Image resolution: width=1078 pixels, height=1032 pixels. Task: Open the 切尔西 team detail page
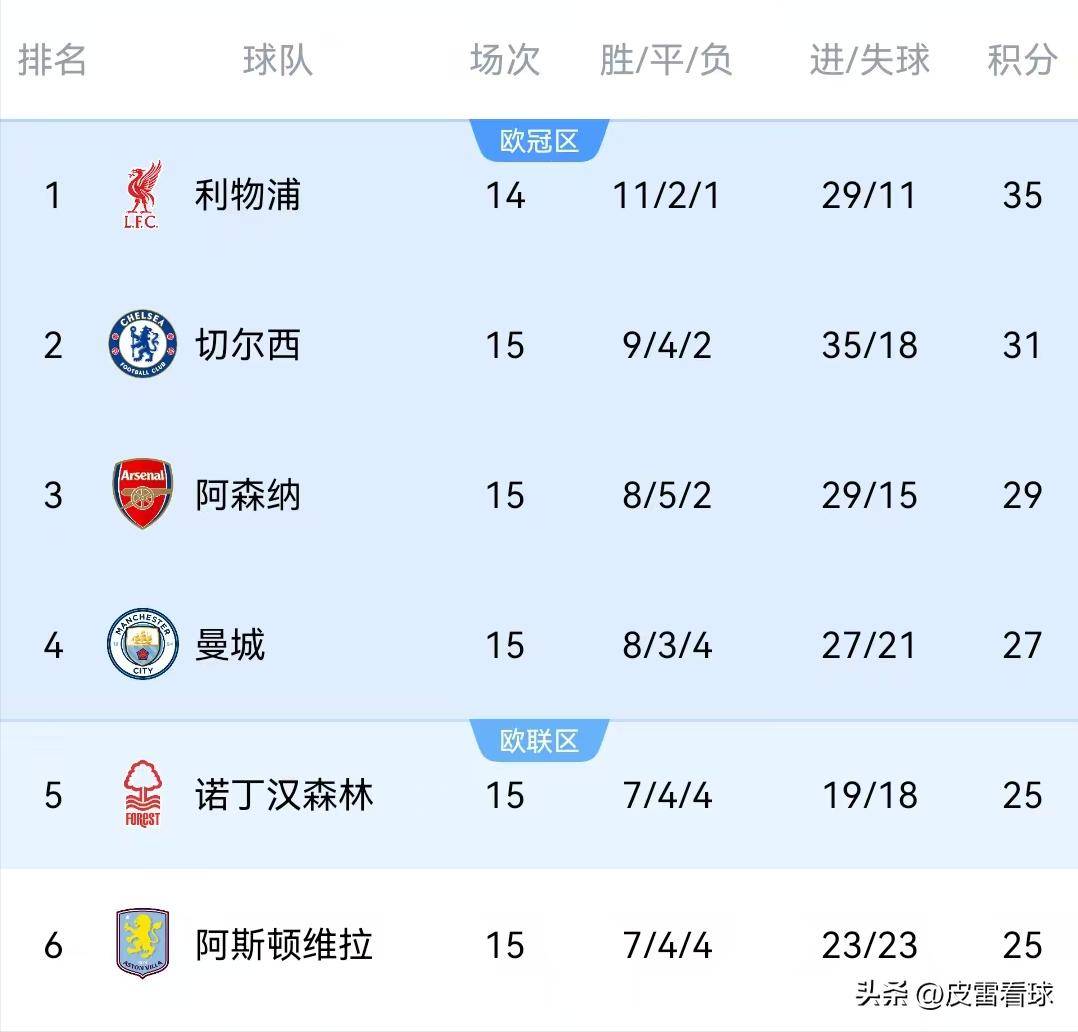tap(246, 346)
